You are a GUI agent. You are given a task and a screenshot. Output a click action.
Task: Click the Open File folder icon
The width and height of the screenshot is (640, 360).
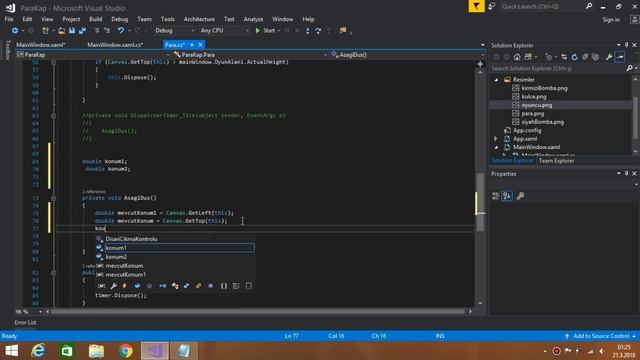click(61, 31)
